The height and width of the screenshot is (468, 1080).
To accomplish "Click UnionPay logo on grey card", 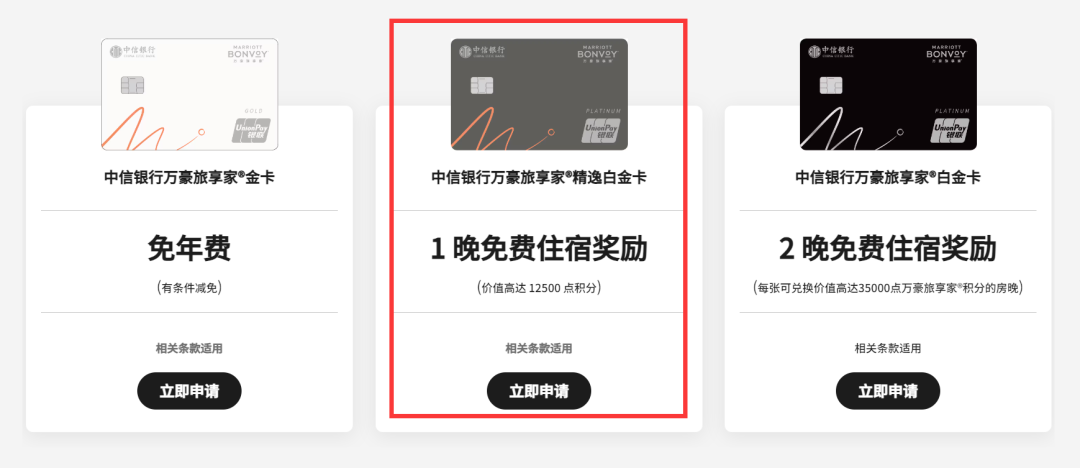I will [601, 131].
